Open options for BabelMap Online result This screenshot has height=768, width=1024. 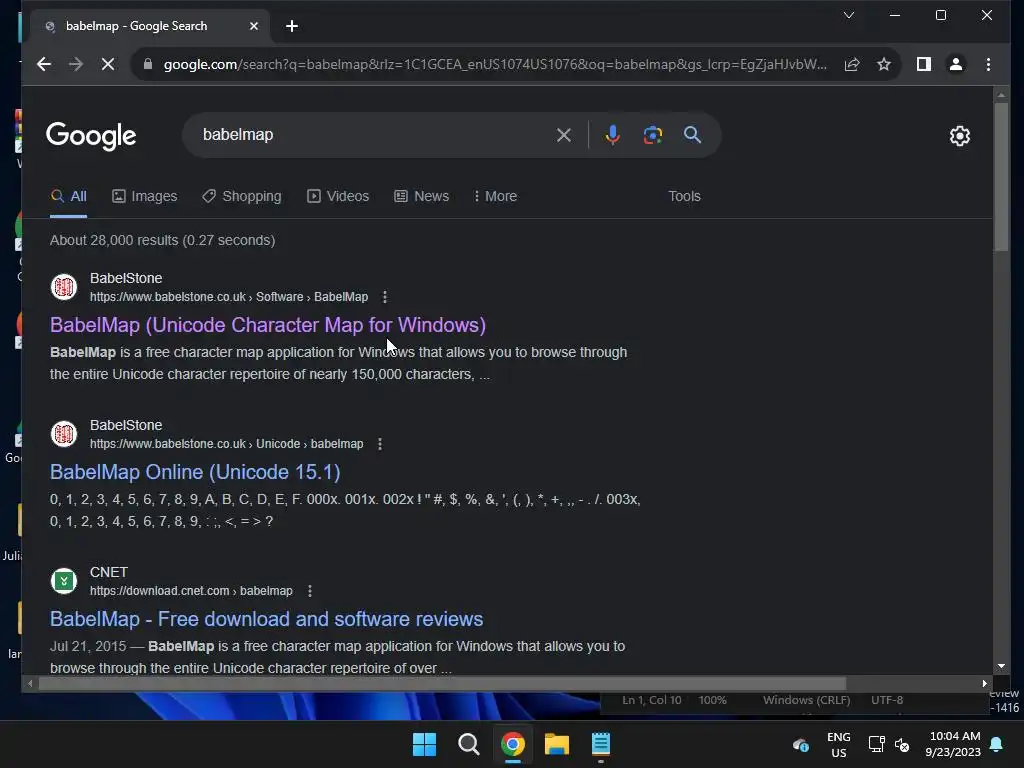(379, 444)
